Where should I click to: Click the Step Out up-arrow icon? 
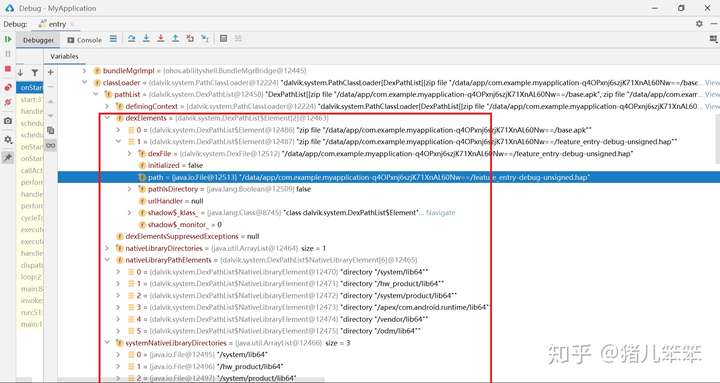click(175, 39)
